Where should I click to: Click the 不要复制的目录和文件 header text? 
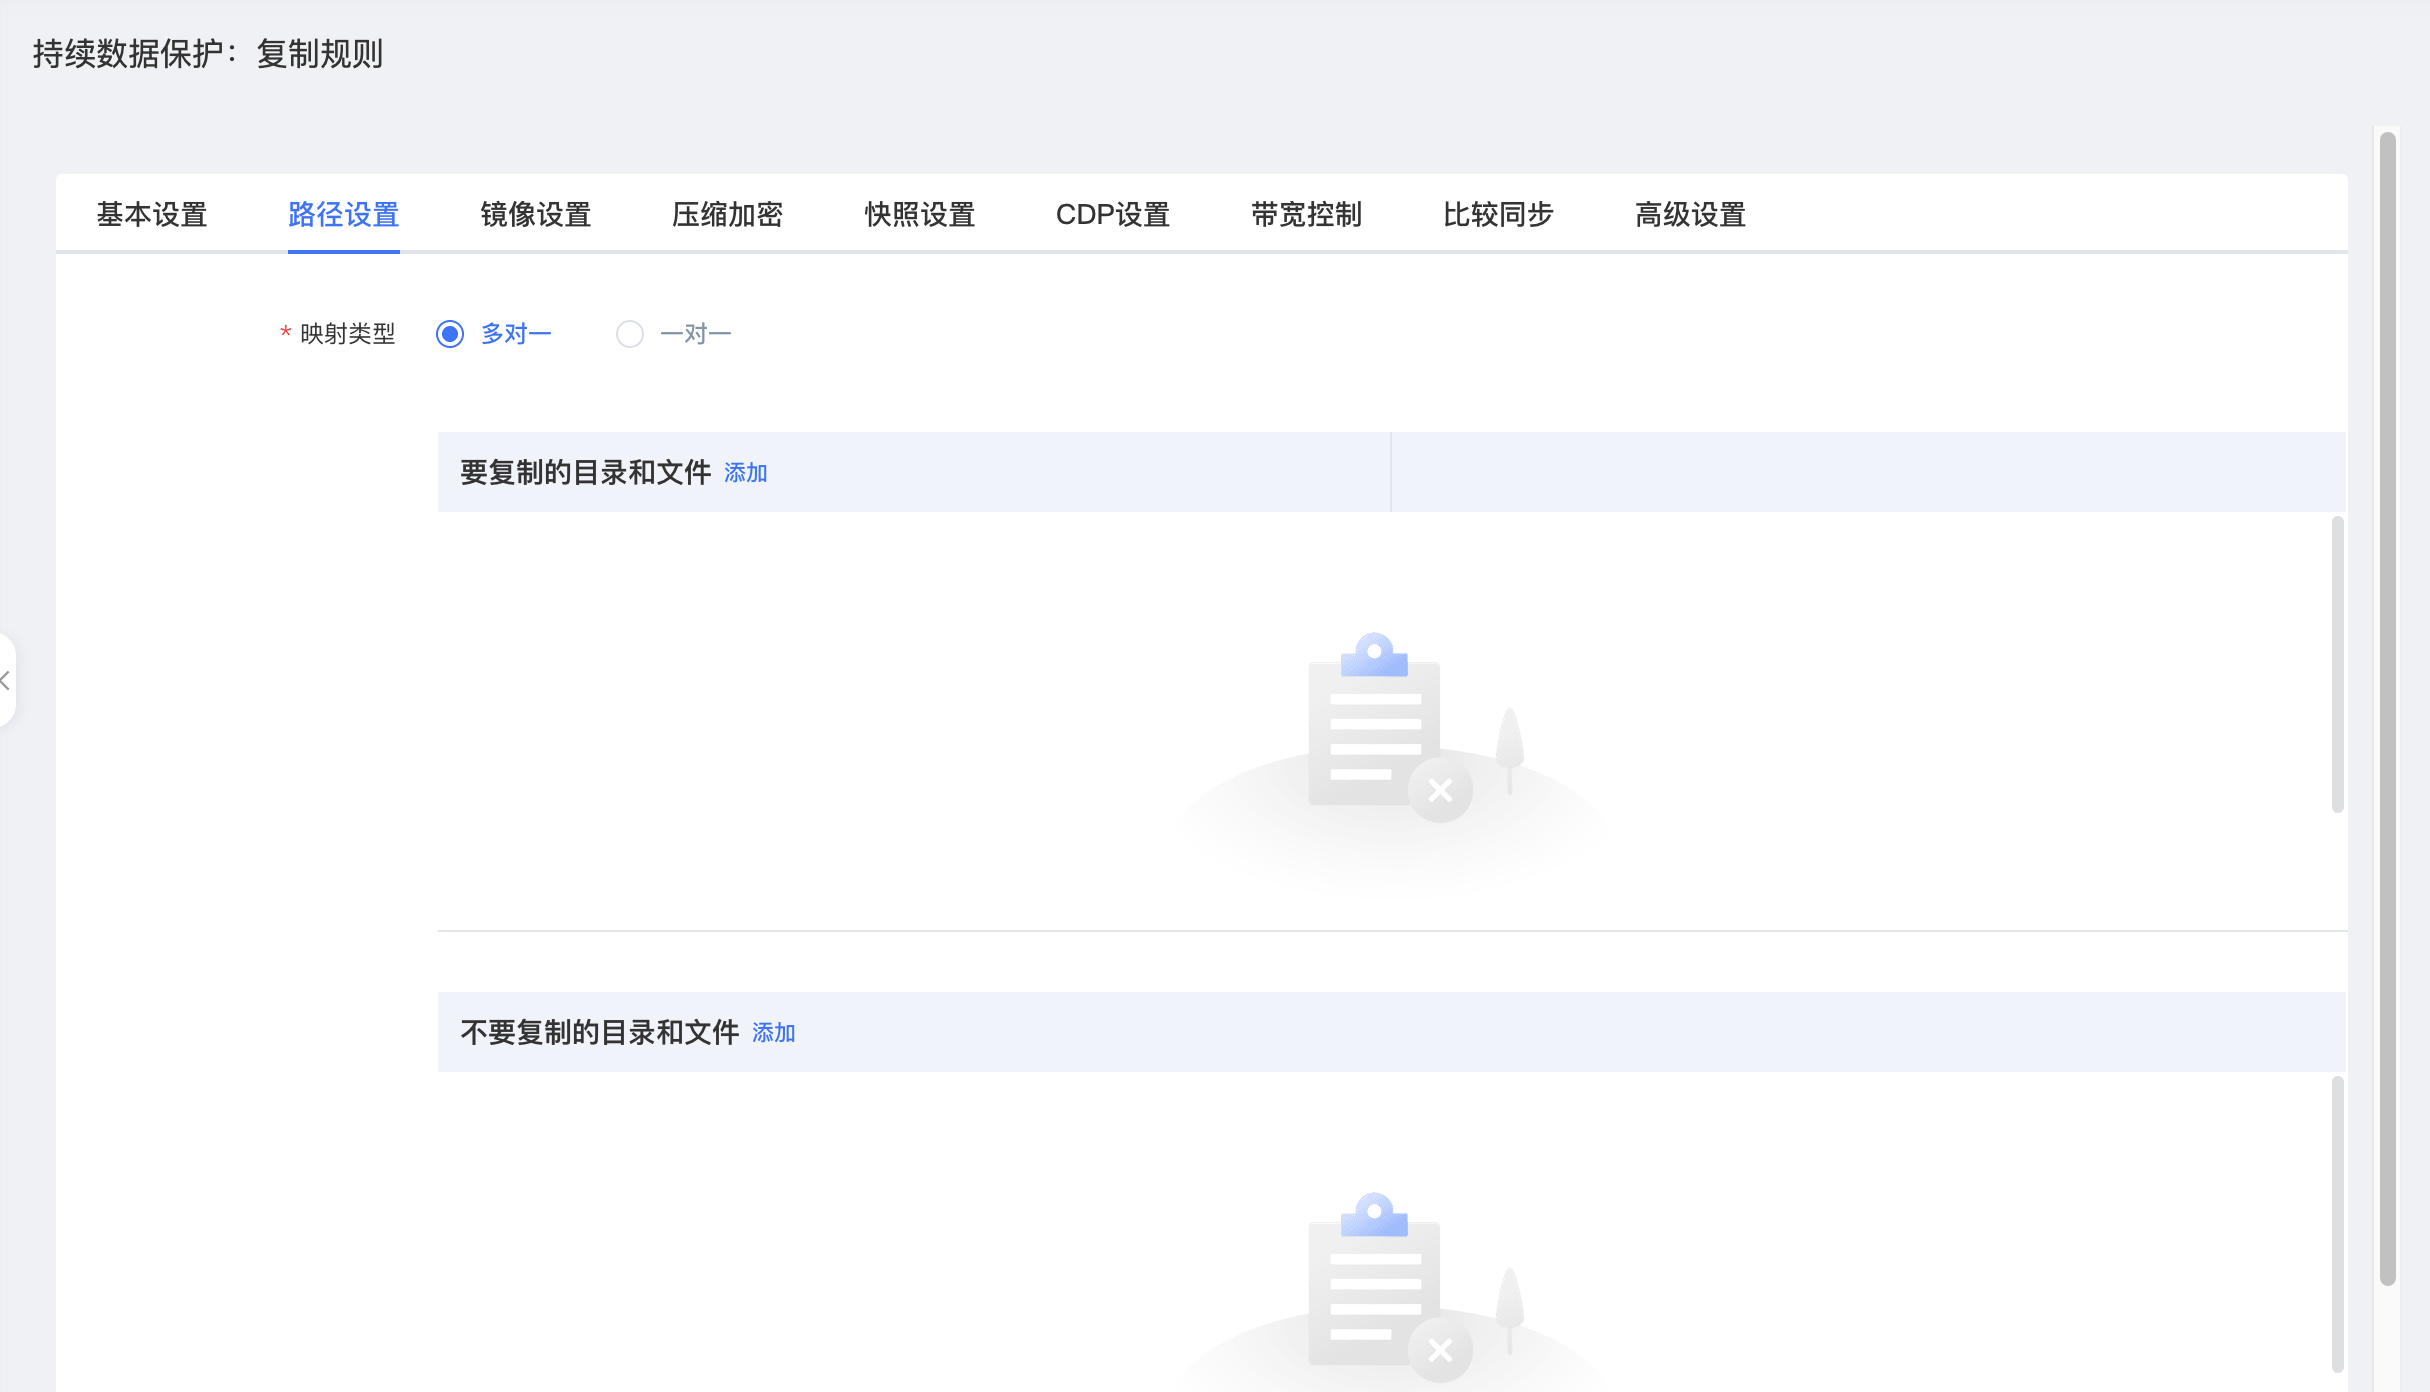tap(600, 1032)
